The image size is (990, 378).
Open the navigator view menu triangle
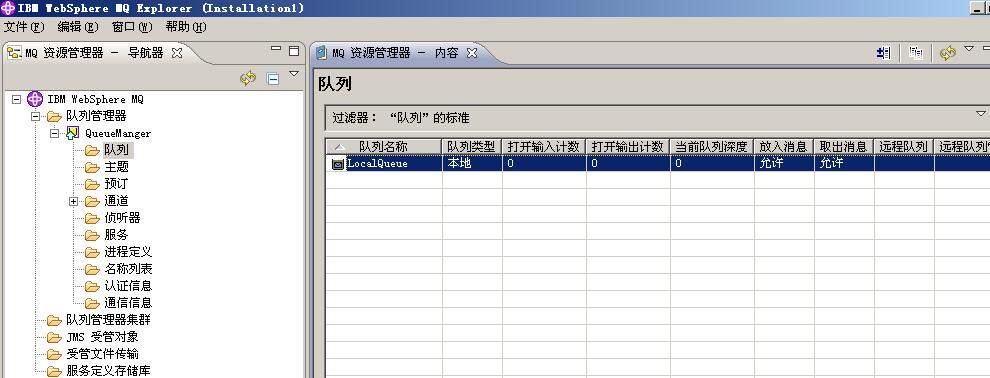[x=294, y=74]
